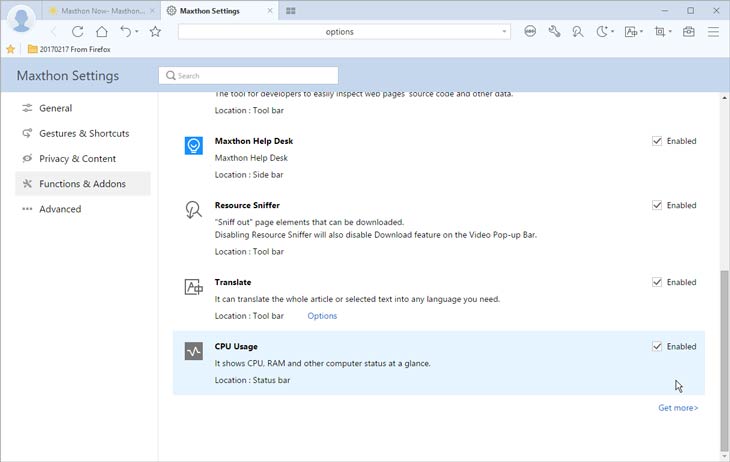The image size is (730, 462).
Task: Open night mode dropdown arrow
Action: click(613, 32)
